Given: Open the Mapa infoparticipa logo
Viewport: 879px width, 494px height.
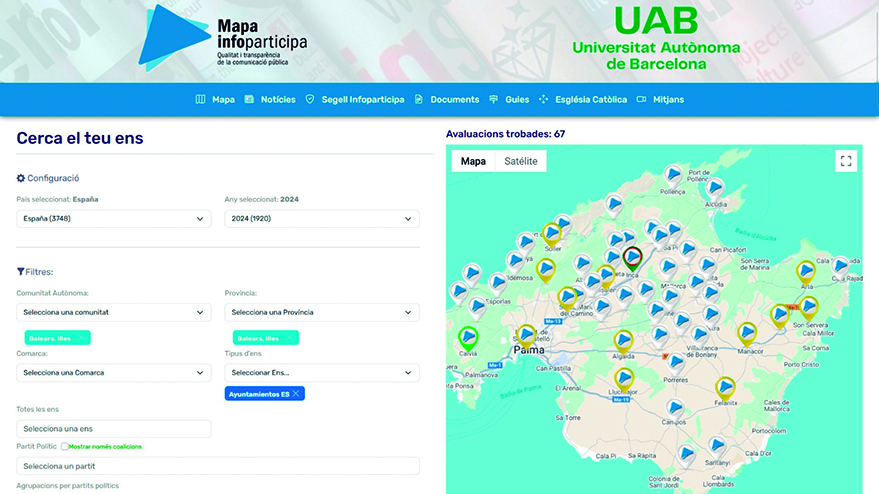Looking at the screenshot, I should point(223,40).
